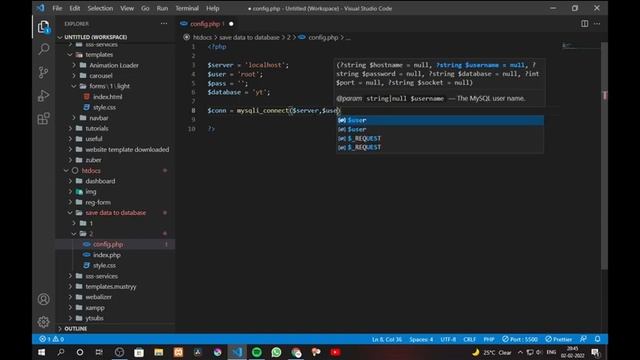Open the Explorer view in activity bar
The height and width of the screenshot is (360, 640).
(x=43, y=27)
